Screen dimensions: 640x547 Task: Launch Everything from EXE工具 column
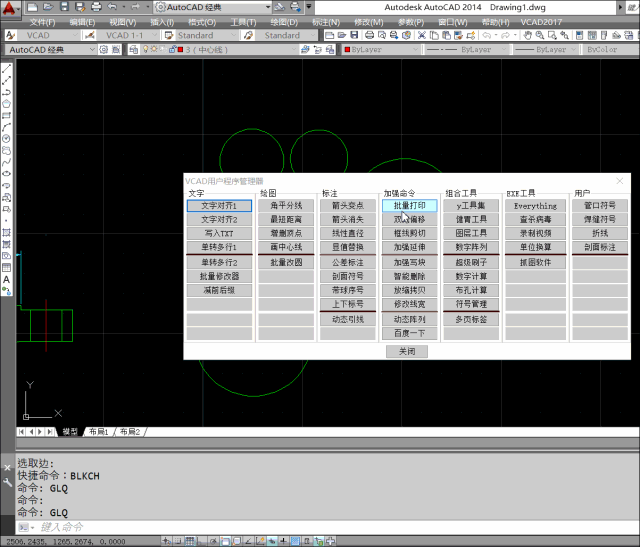(x=535, y=205)
